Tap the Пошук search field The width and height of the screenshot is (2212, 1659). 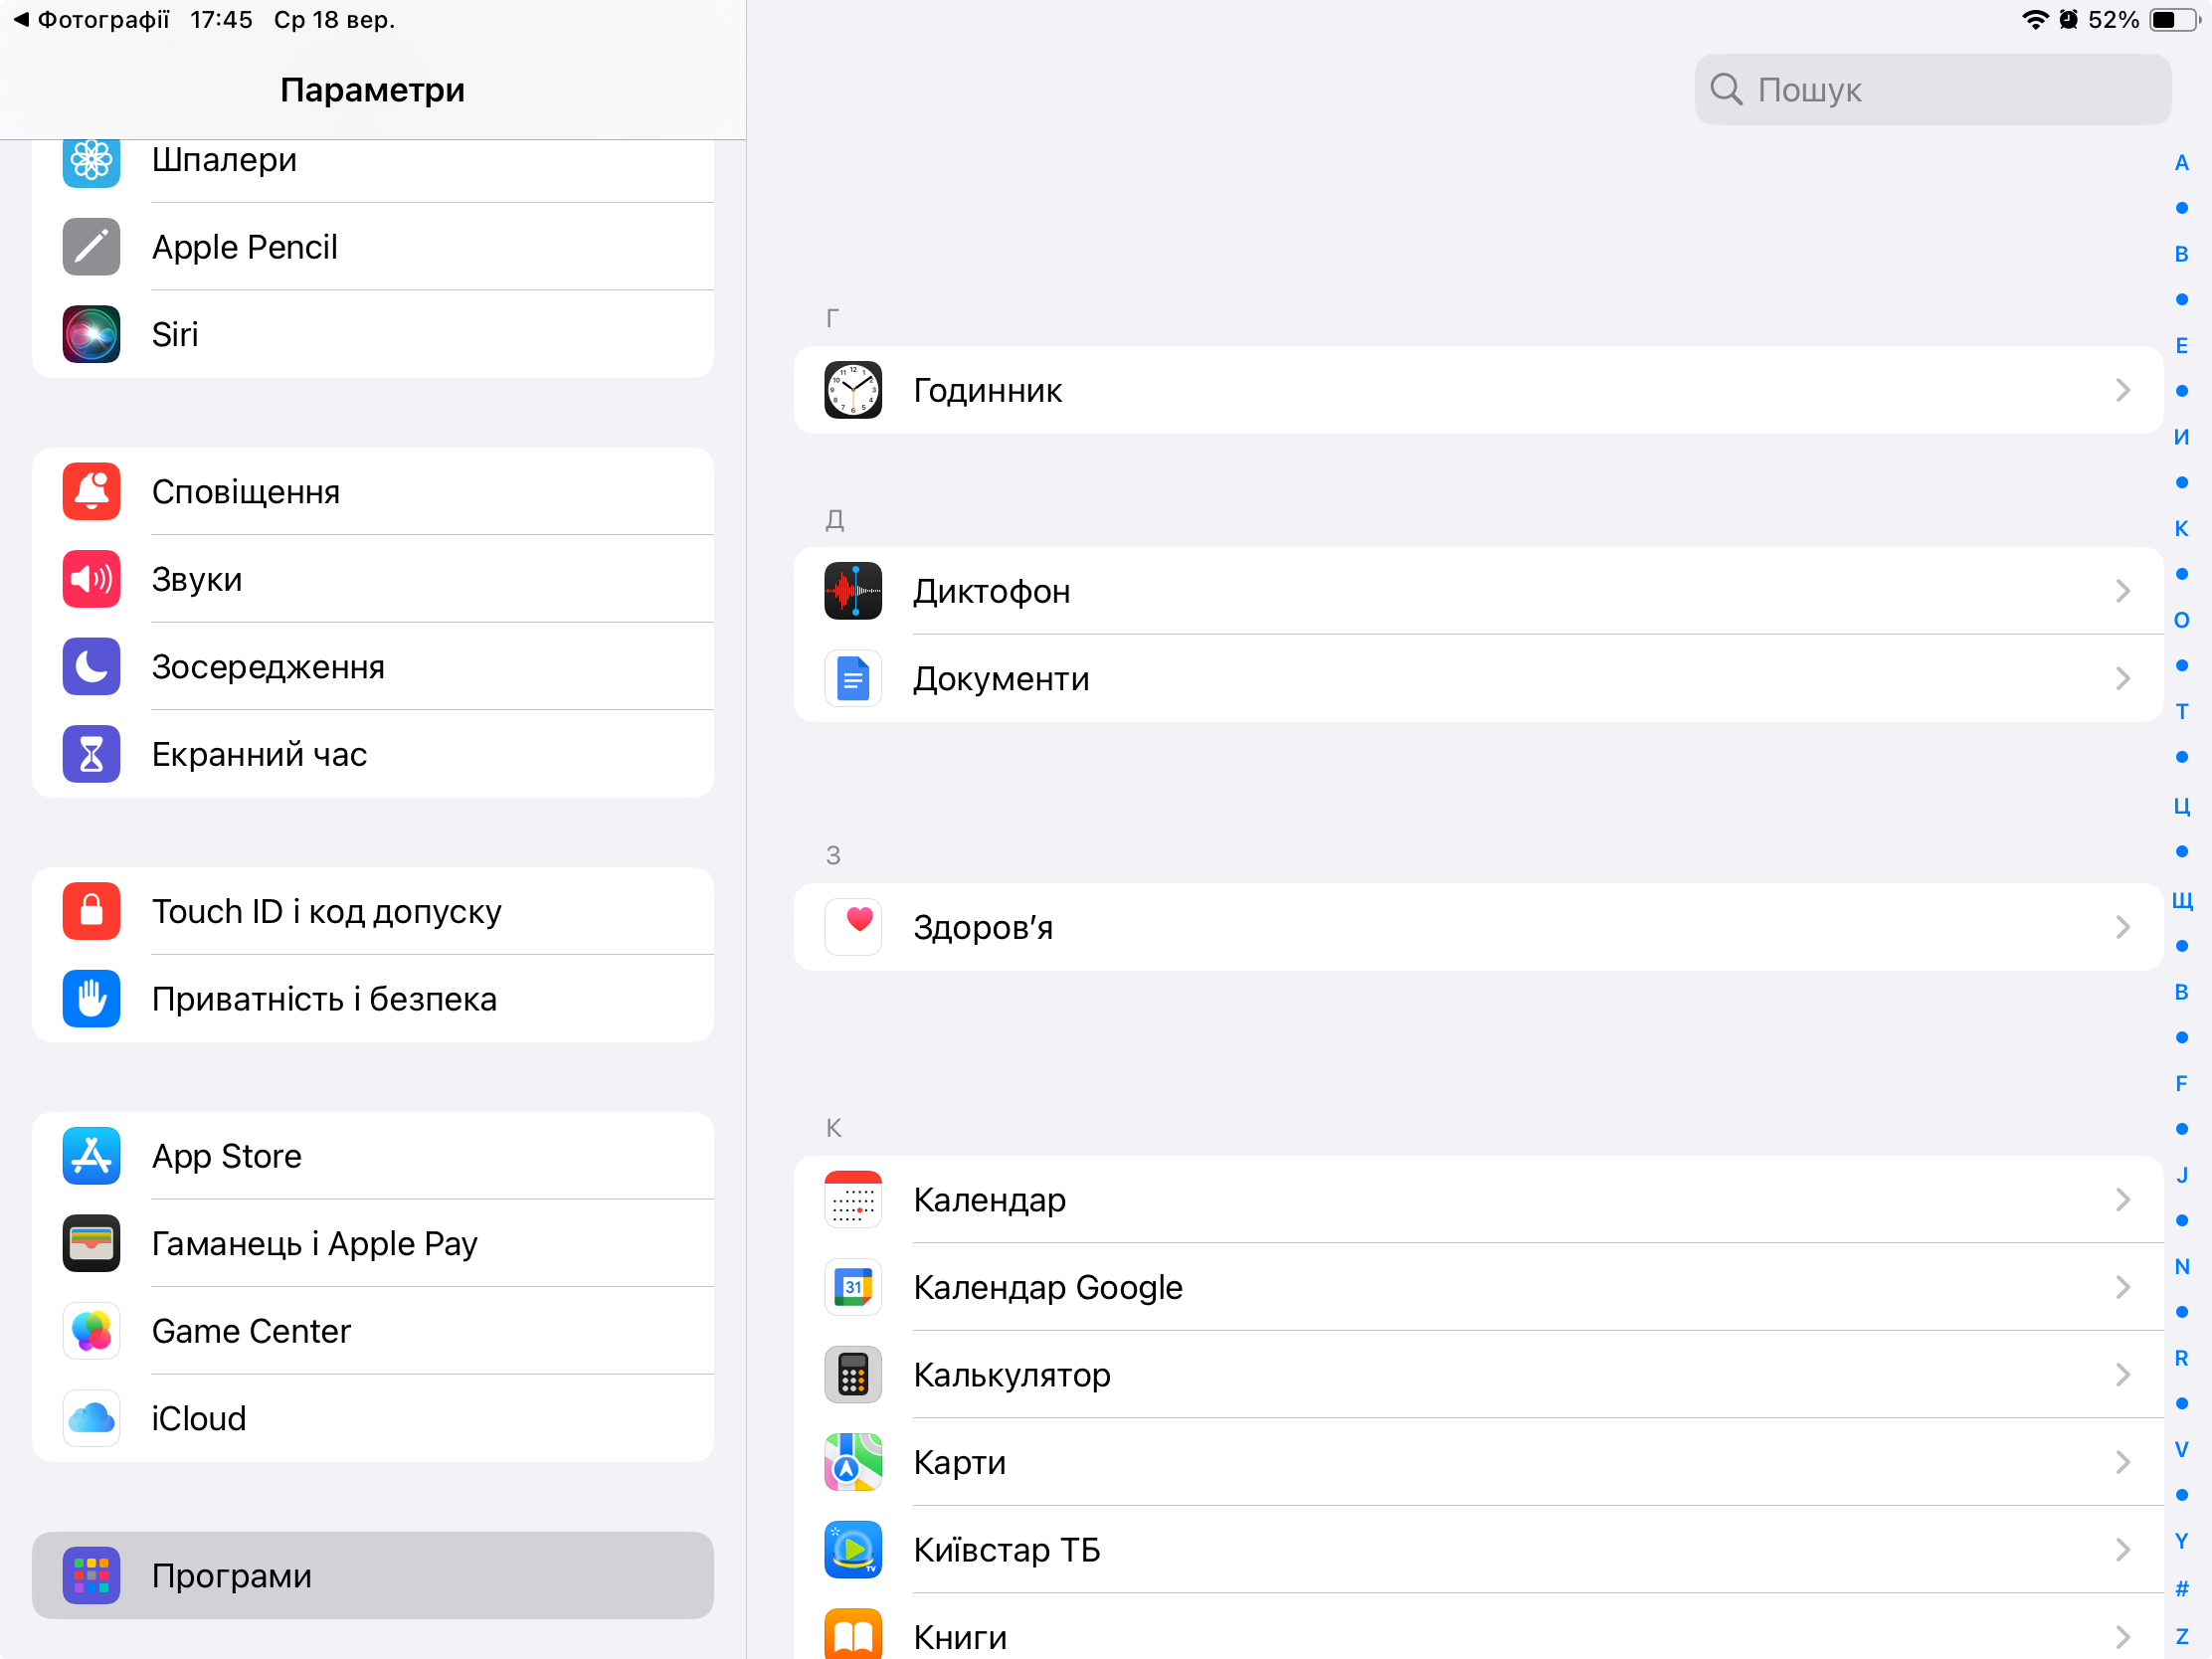tap(1932, 90)
